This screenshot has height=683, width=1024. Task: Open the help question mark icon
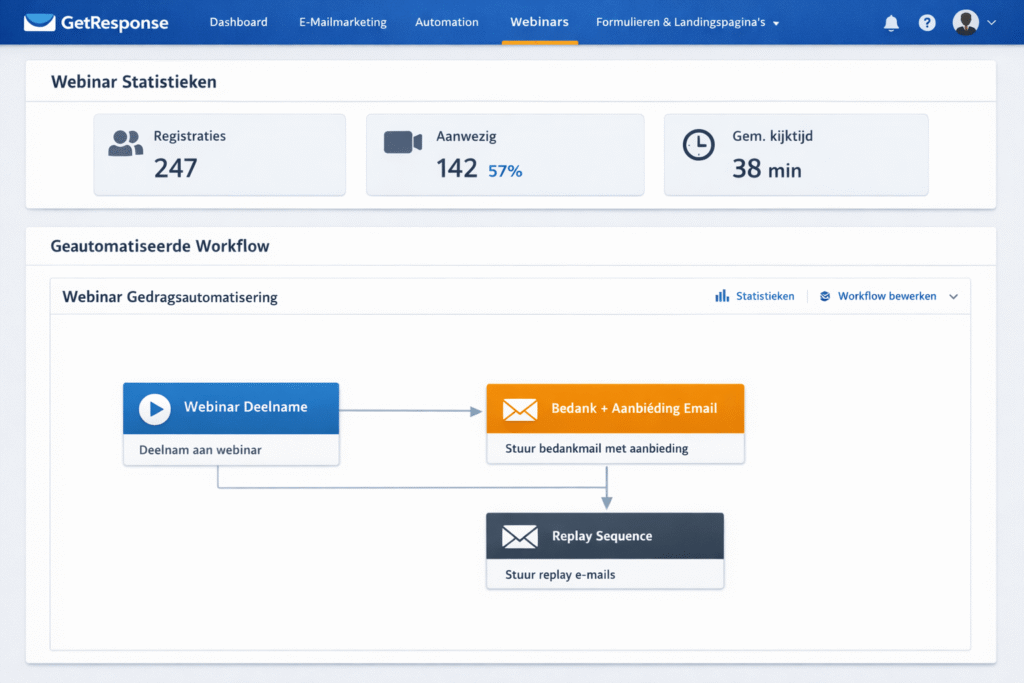tap(927, 23)
